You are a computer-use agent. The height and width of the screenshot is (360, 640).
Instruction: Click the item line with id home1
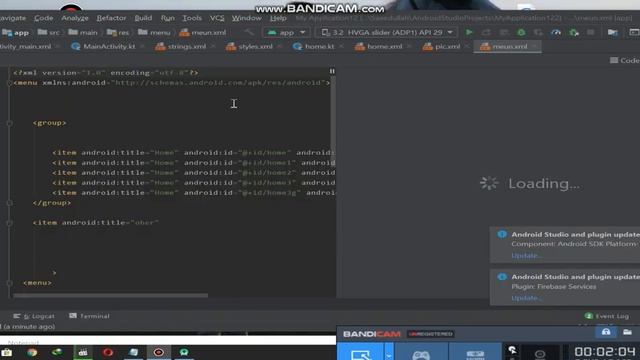click(x=193, y=163)
